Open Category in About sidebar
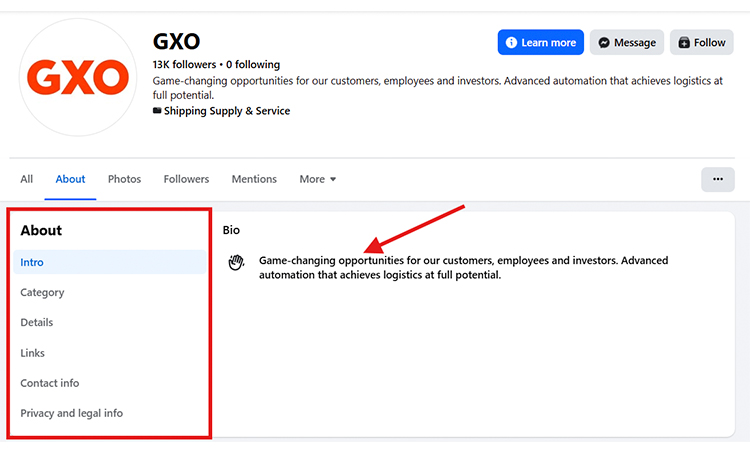 point(110,292)
